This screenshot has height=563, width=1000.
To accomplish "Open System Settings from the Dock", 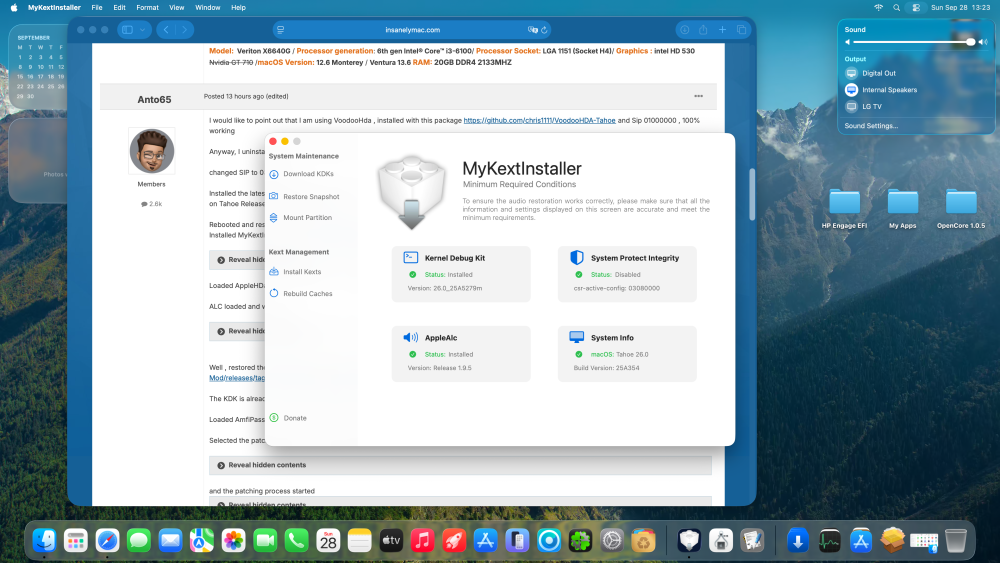I will pos(612,541).
